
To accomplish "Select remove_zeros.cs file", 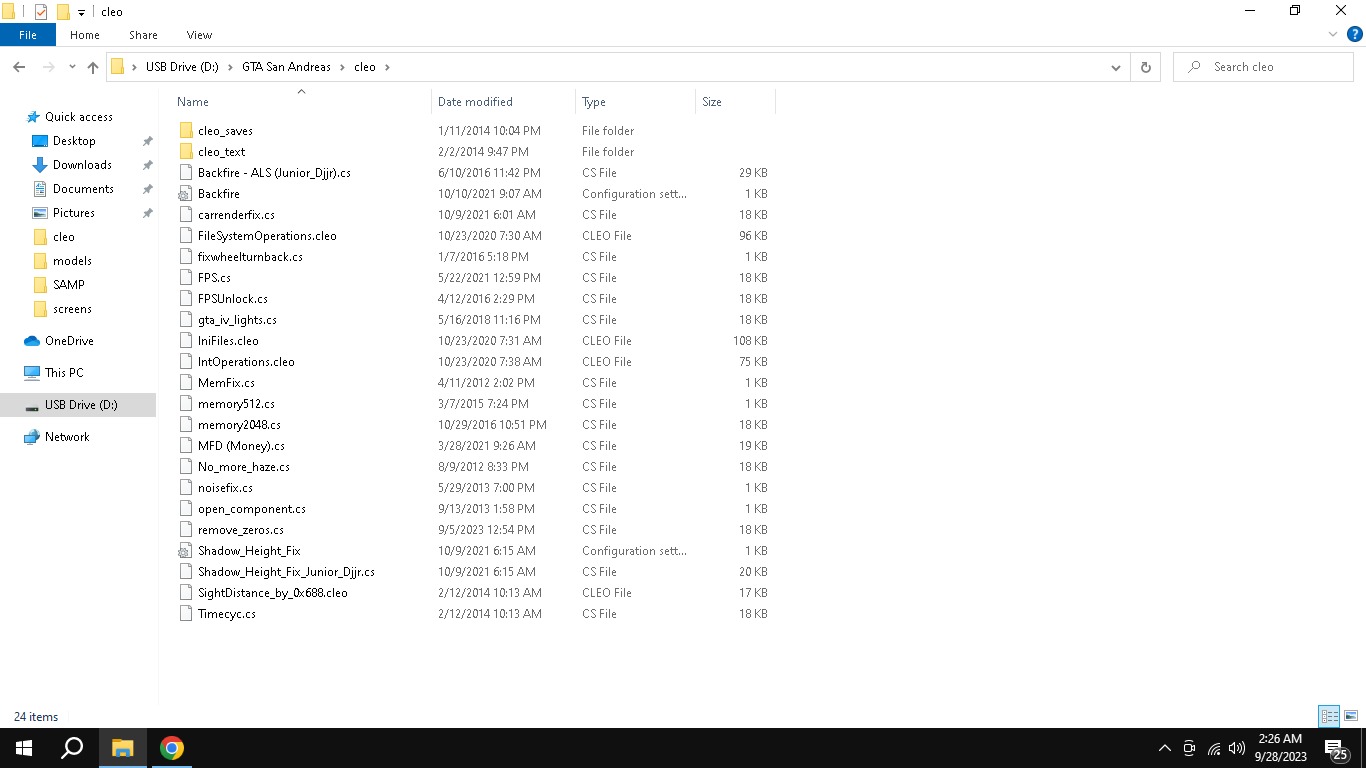I will click(241, 530).
